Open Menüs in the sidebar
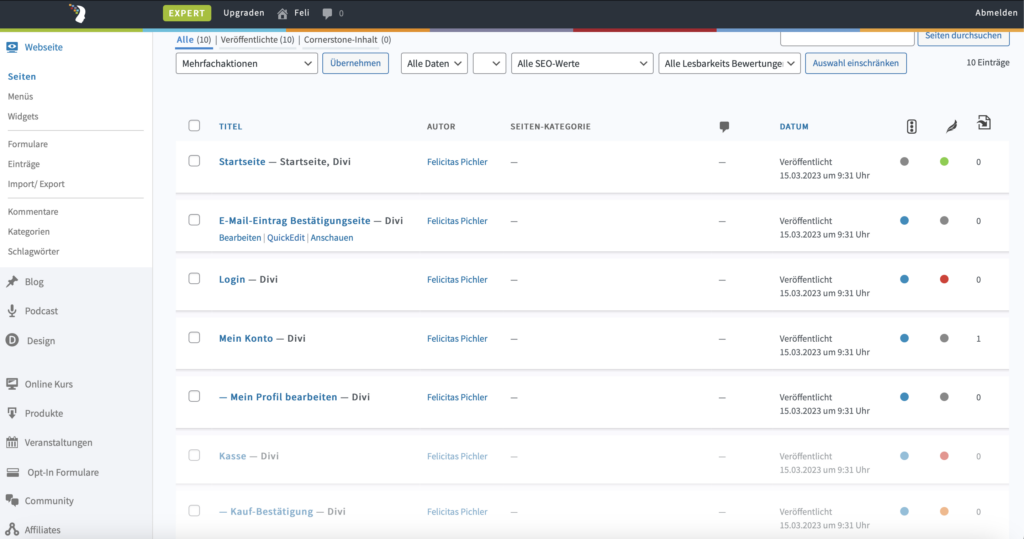 click(20, 96)
